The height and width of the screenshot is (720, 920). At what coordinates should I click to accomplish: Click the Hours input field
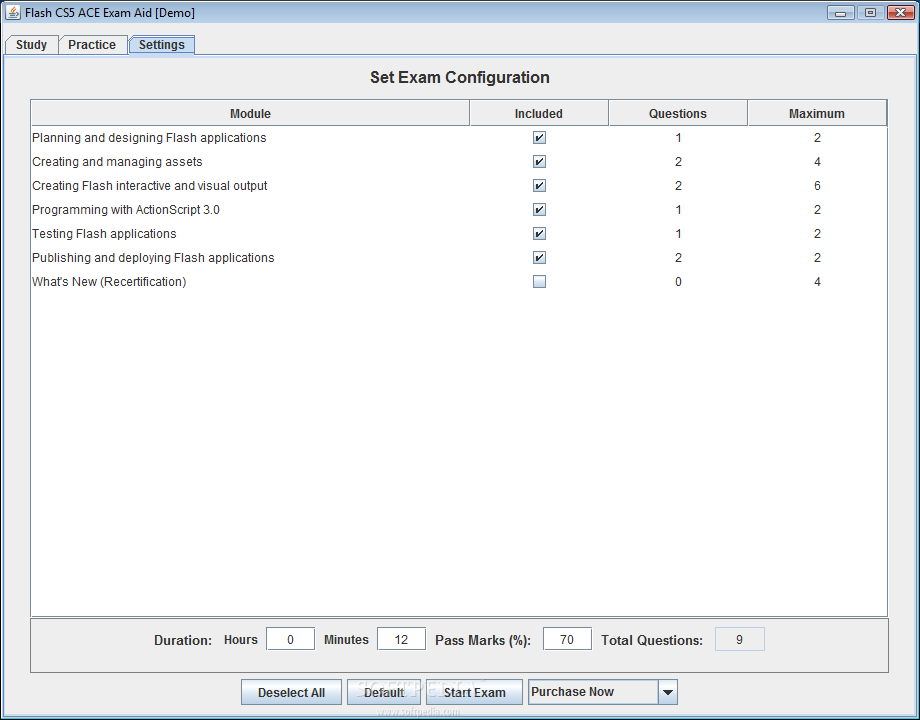click(290, 639)
